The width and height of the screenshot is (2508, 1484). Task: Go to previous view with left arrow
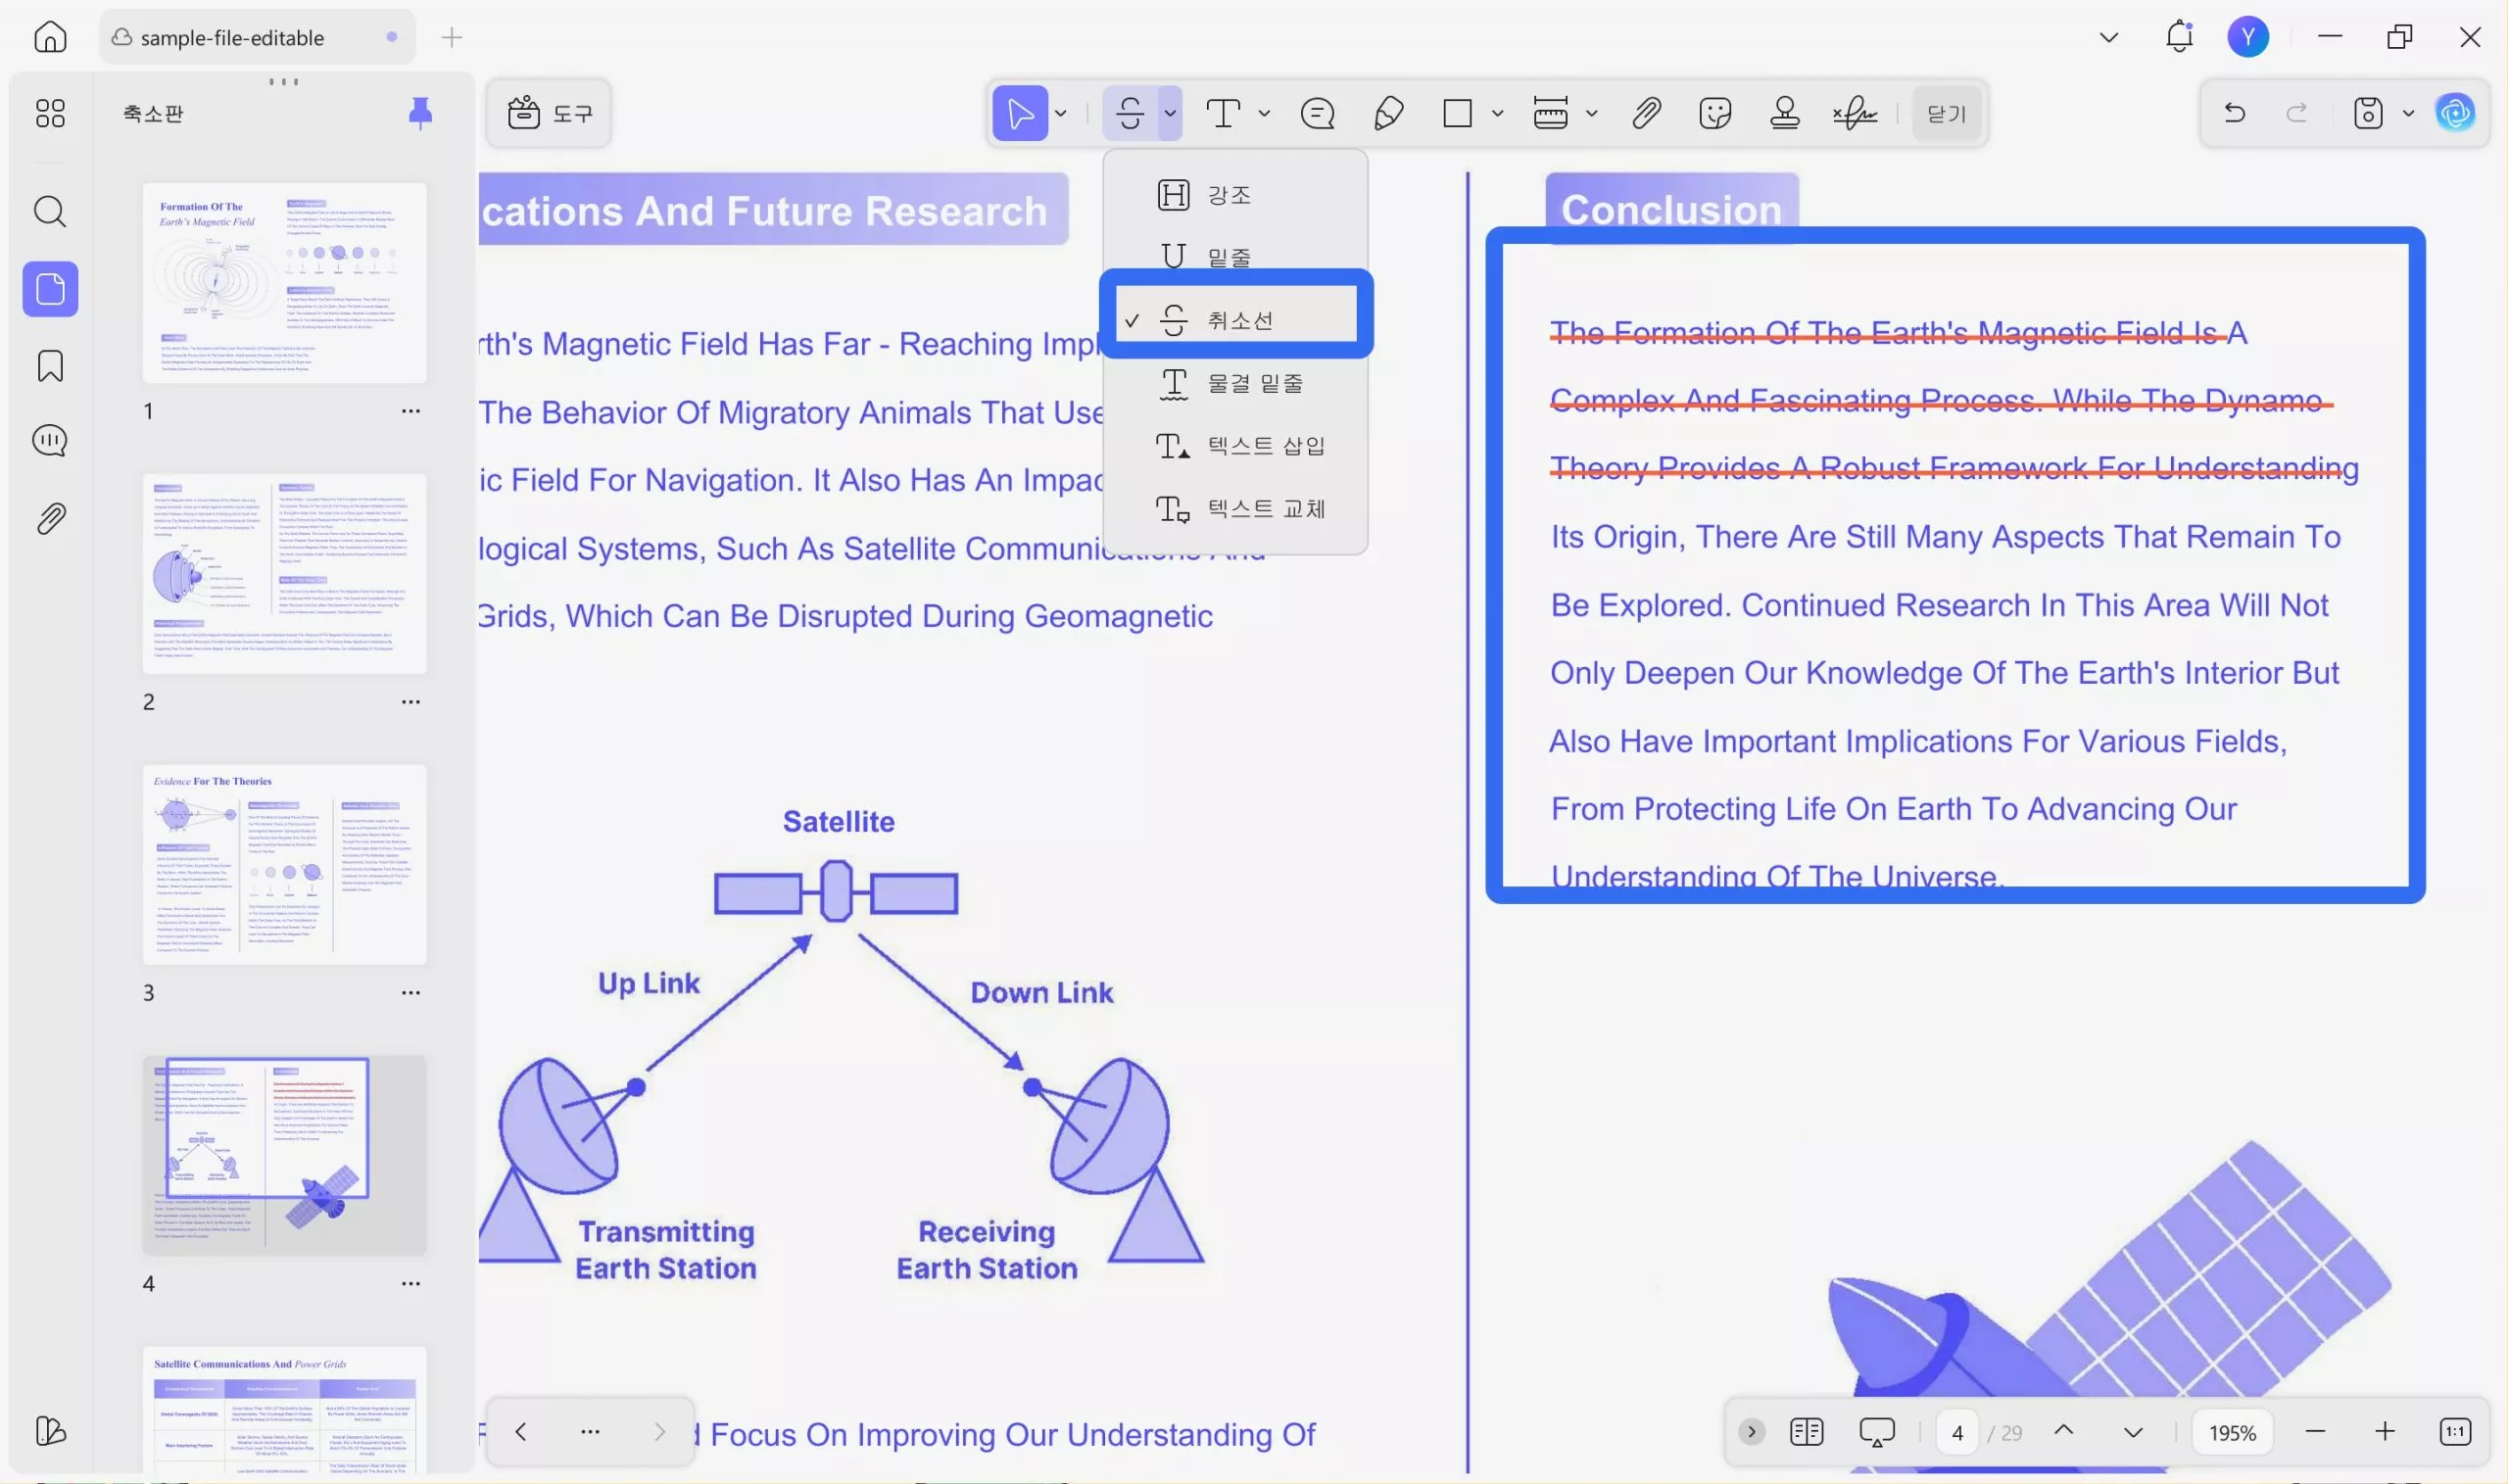tap(520, 1431)
